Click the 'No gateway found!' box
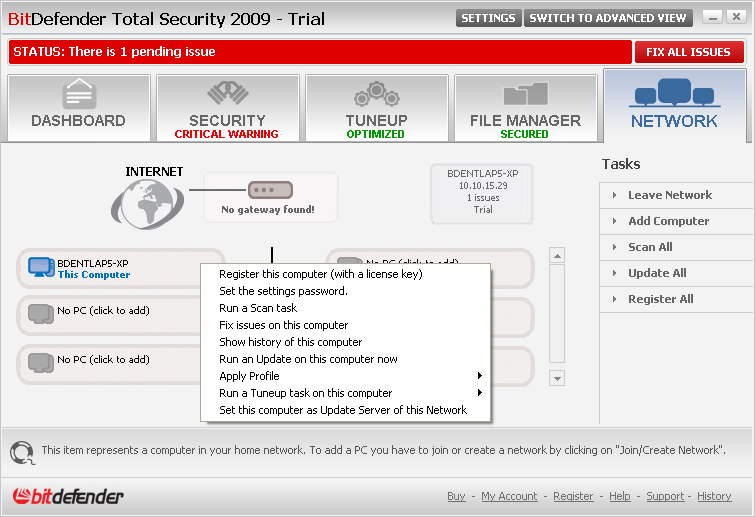The height and width of the screenshot is (517, 755). (271, 197)
